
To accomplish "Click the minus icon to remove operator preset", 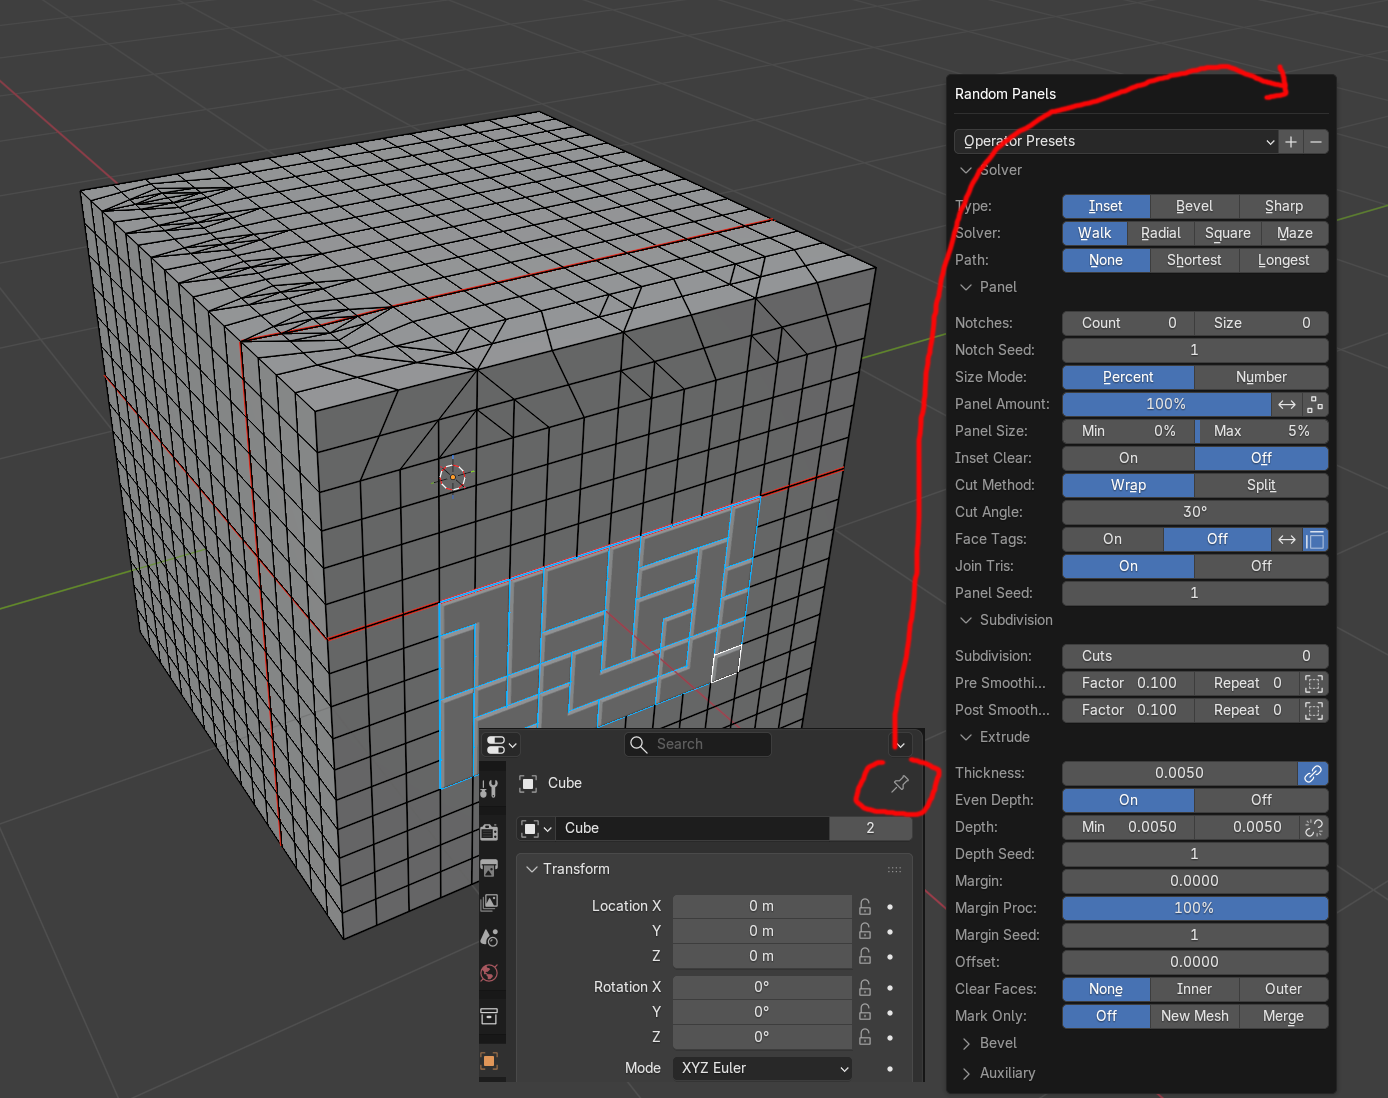I will tap(1316, 142).
